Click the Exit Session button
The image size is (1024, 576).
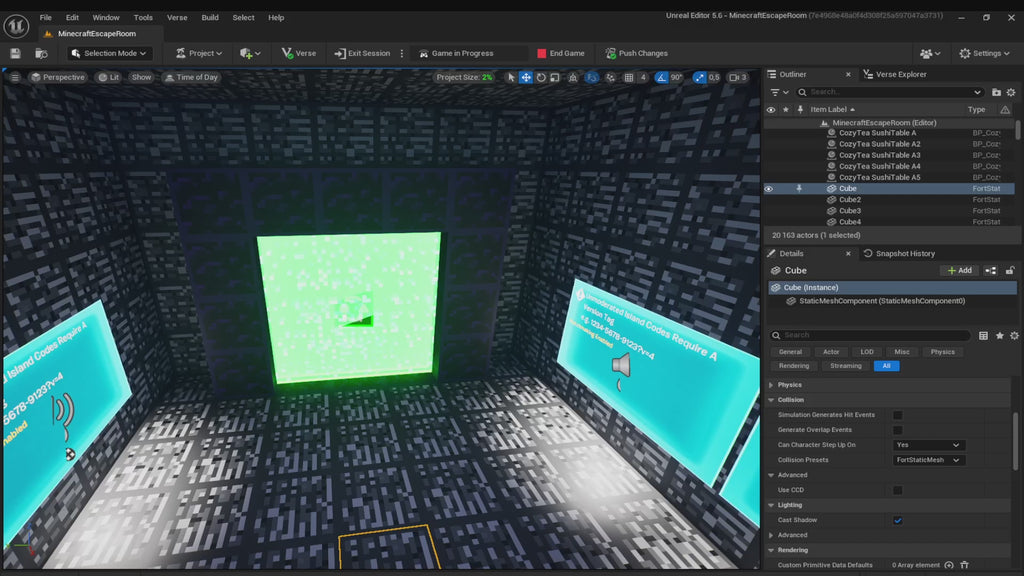[362, 54]
